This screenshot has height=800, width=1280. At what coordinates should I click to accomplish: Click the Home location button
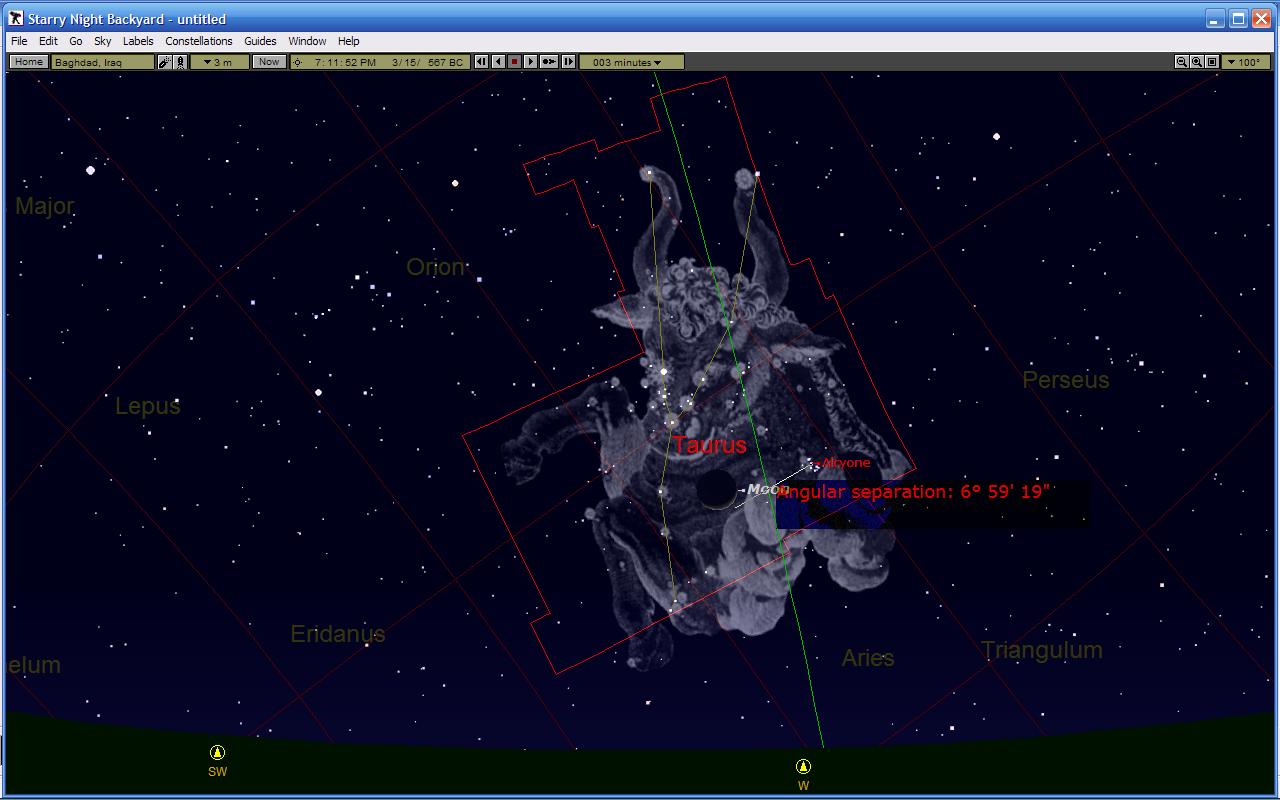click(28, 62)
